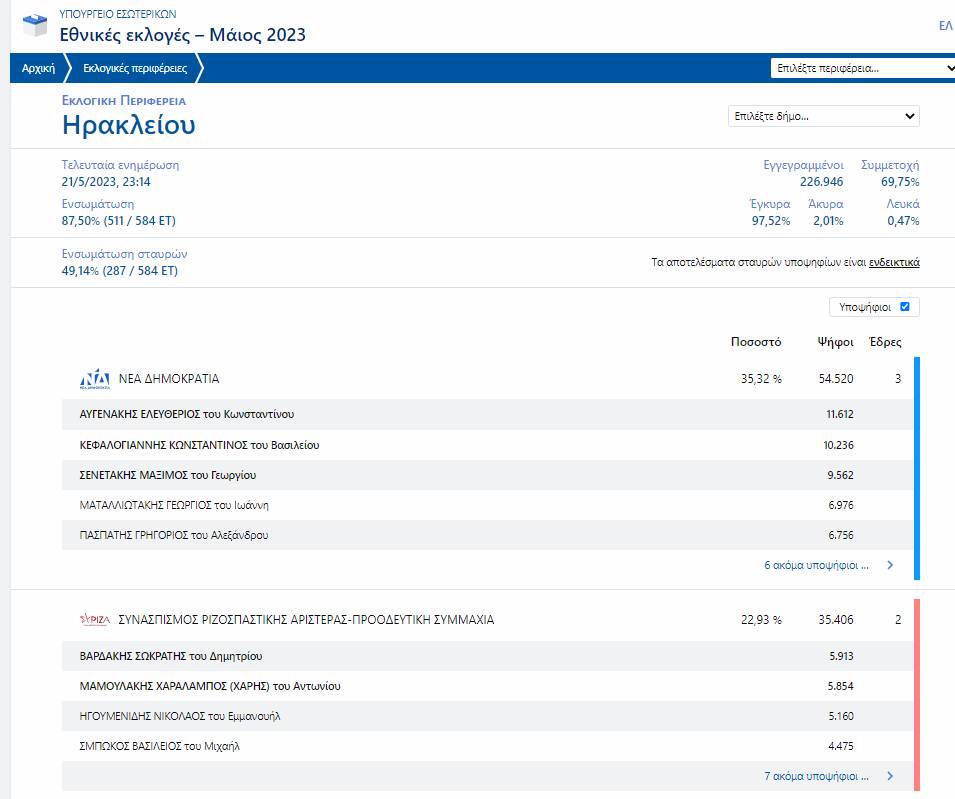This screenshot has height=799, width=955.
Task: Switch language via ΕΛ link
Action: (946, 26)
